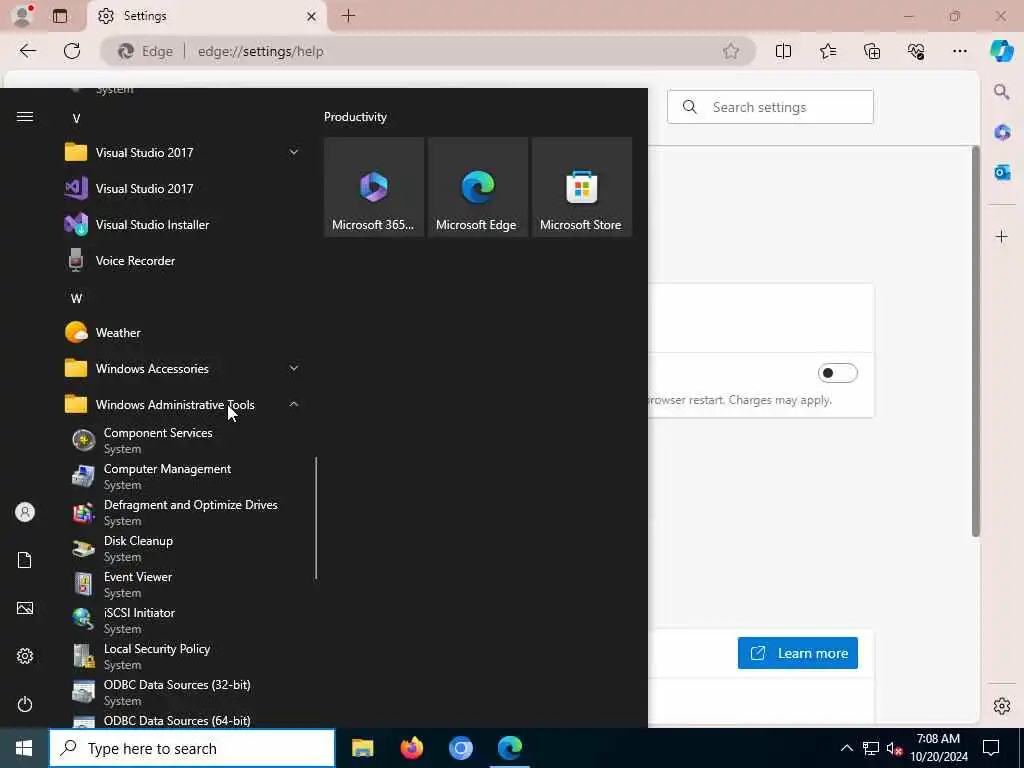Open the notification center
The width and height of the screenshot is (1024, 768).
(x=991, y=748)
